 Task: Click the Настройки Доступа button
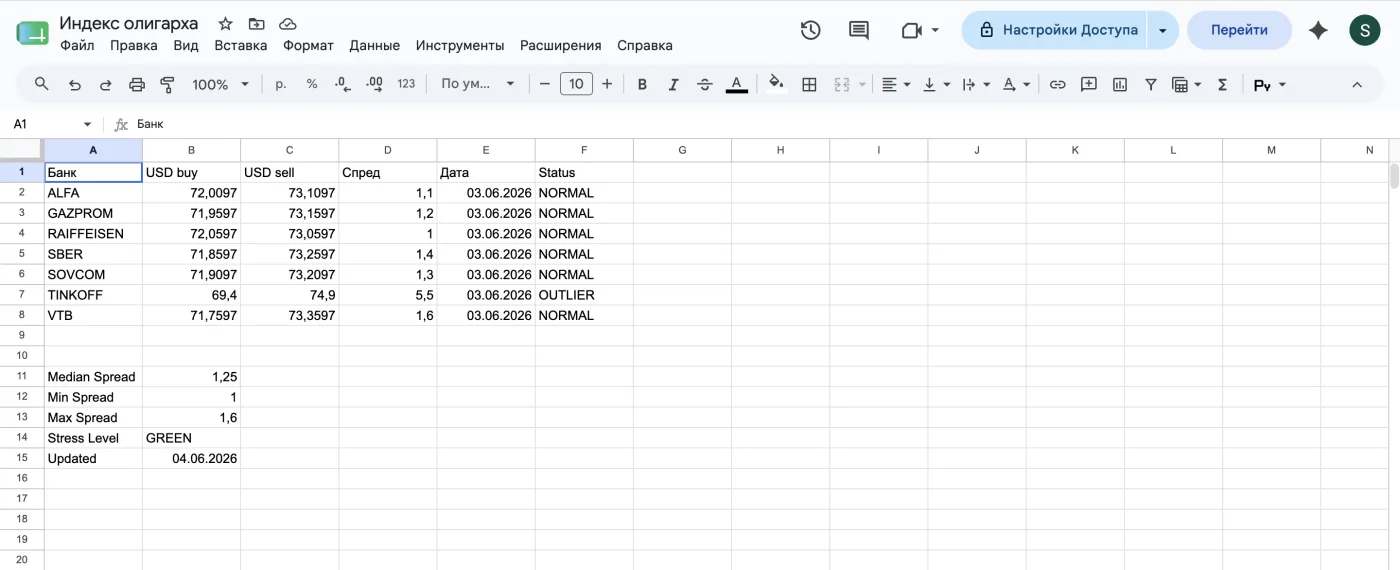point(1056,30)
